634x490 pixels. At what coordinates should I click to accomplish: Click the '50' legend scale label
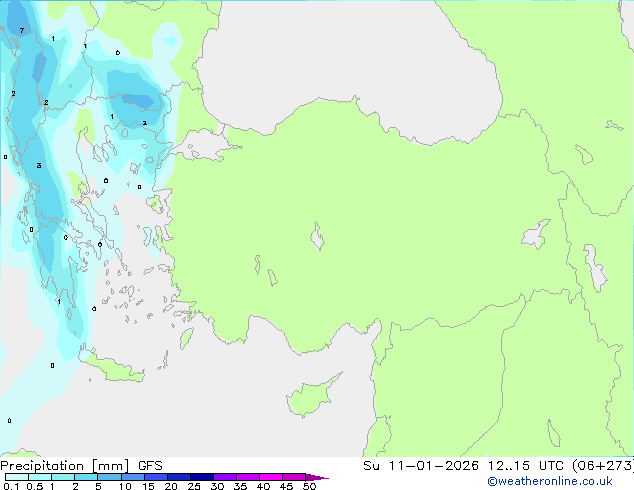pyautogui.click(x=309, y=486)
